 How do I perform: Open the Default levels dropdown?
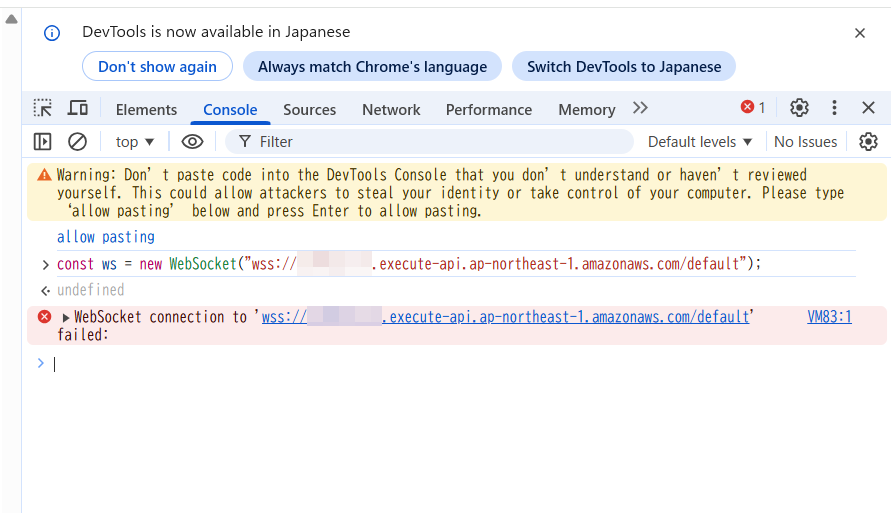click(700, 142)
